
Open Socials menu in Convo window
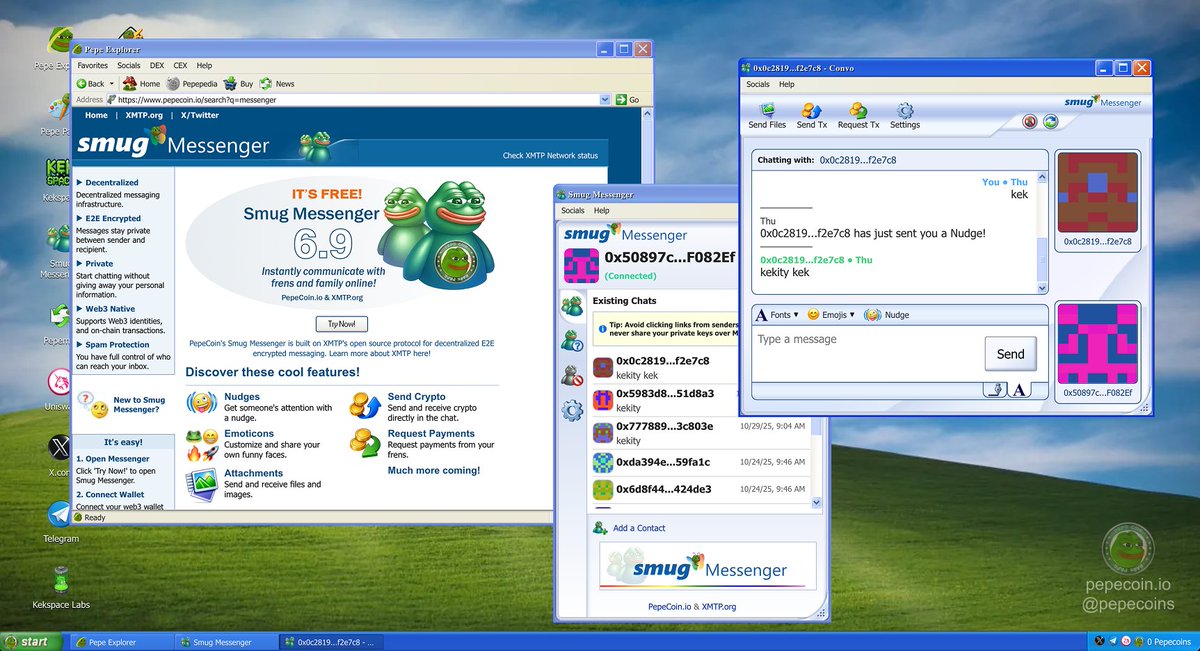758,84
